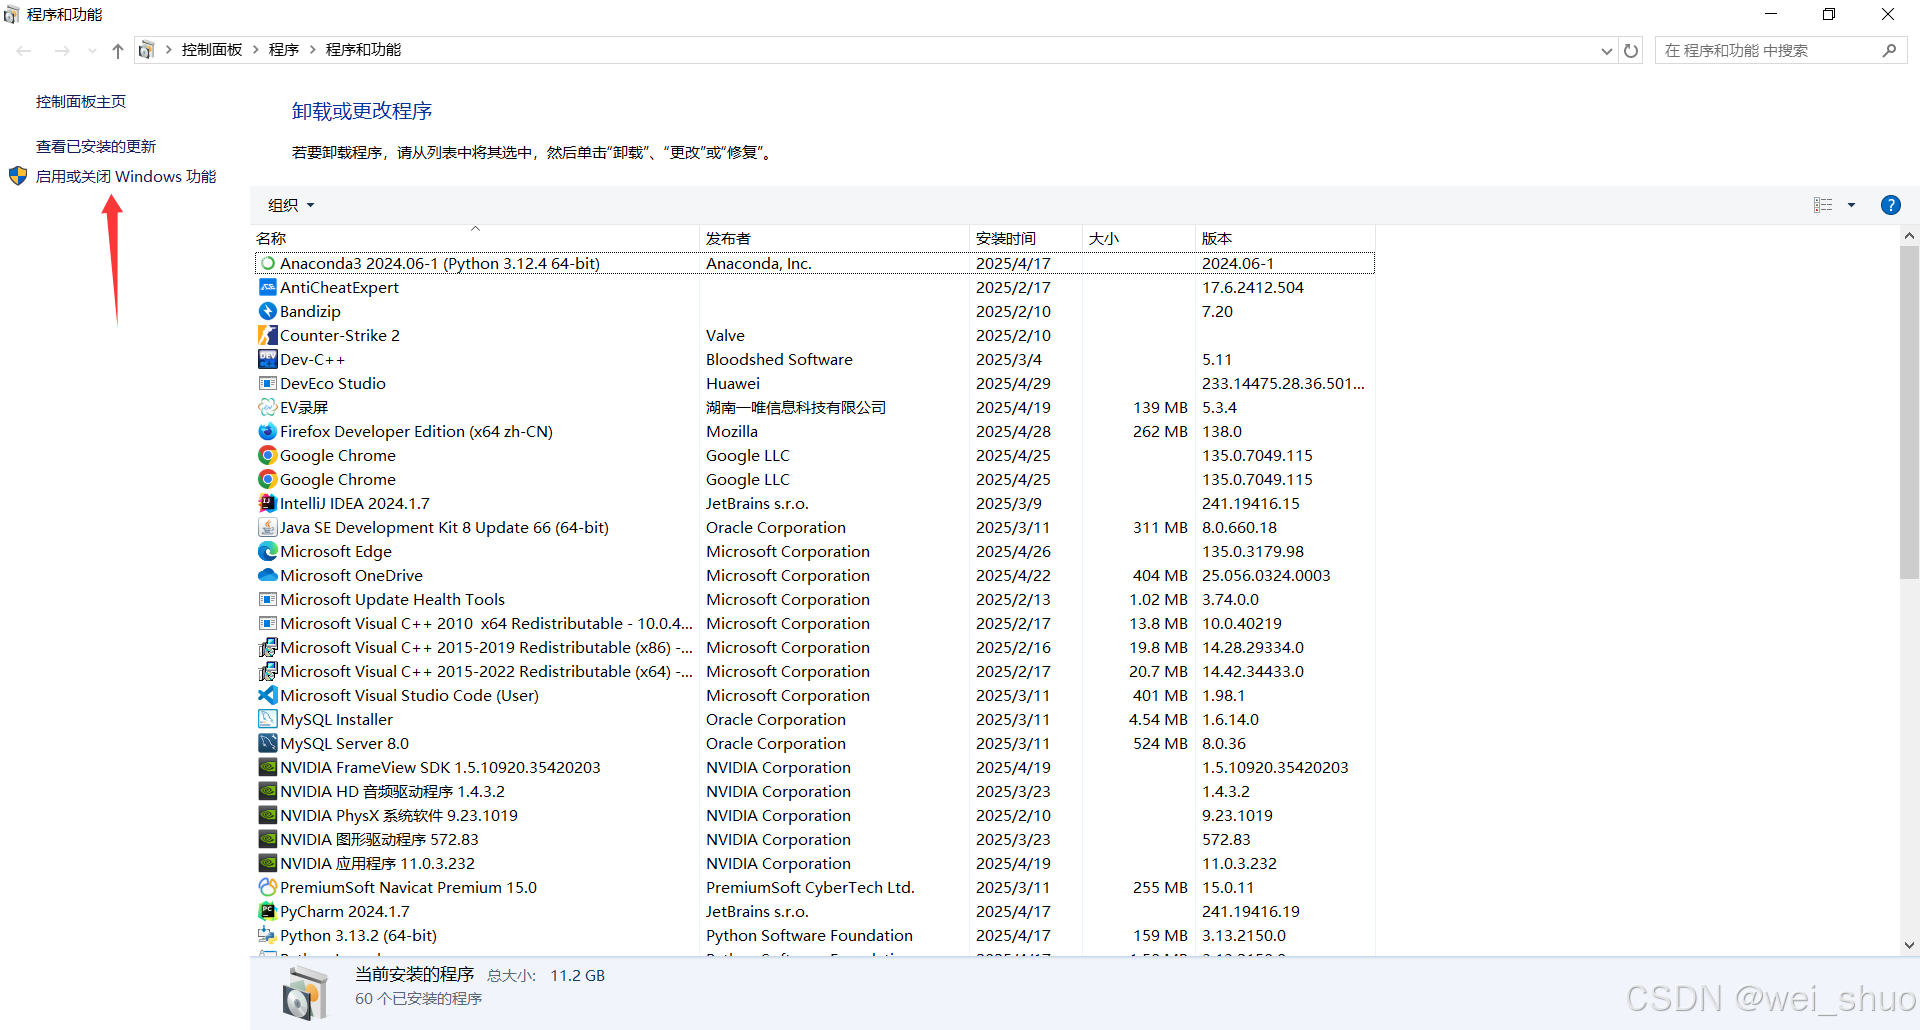Click the search magnifier icon
1920x1030 pixels.
point(1889,51)
